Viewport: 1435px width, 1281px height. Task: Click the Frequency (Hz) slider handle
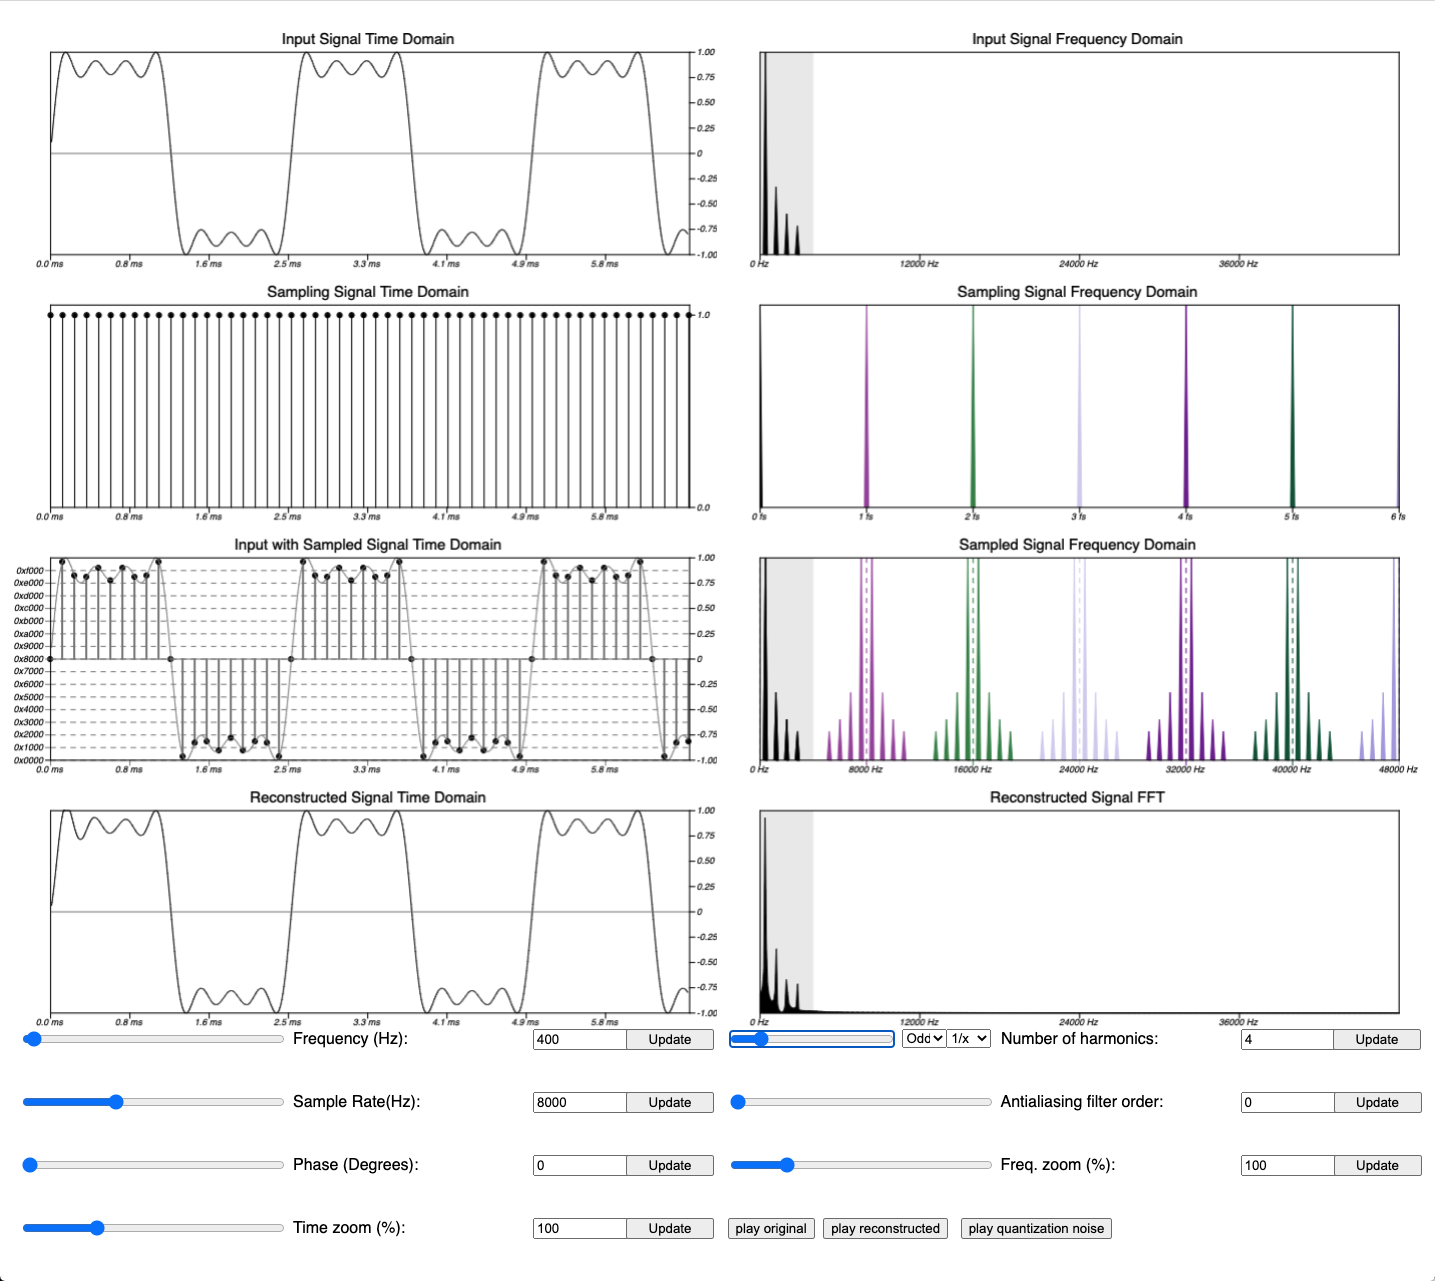[33, 1039]
